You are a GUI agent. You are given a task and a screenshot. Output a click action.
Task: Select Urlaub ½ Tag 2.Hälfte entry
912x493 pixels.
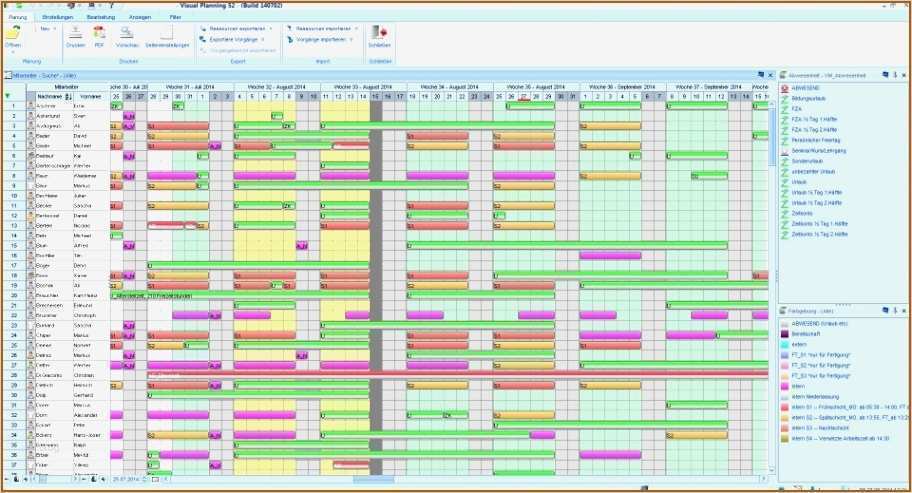point(817,203)
